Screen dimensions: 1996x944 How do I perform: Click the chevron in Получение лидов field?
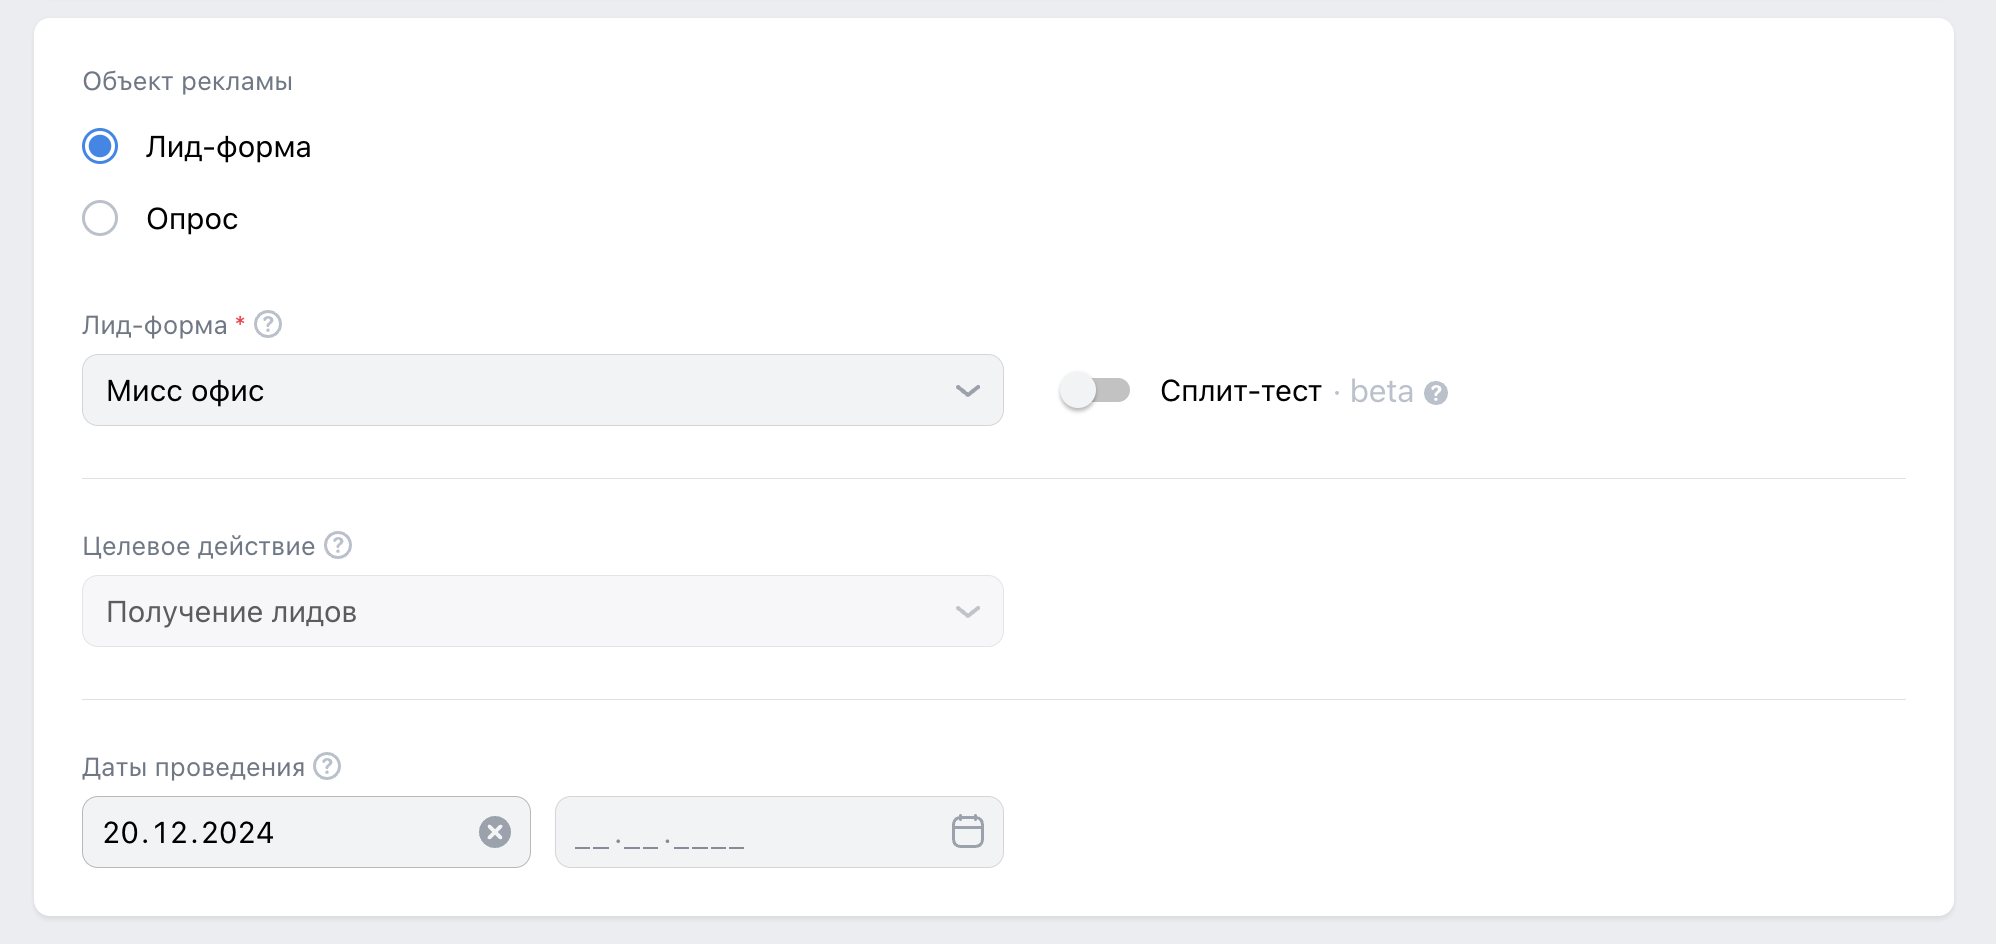pyautogui.click(x=967, y=612)
